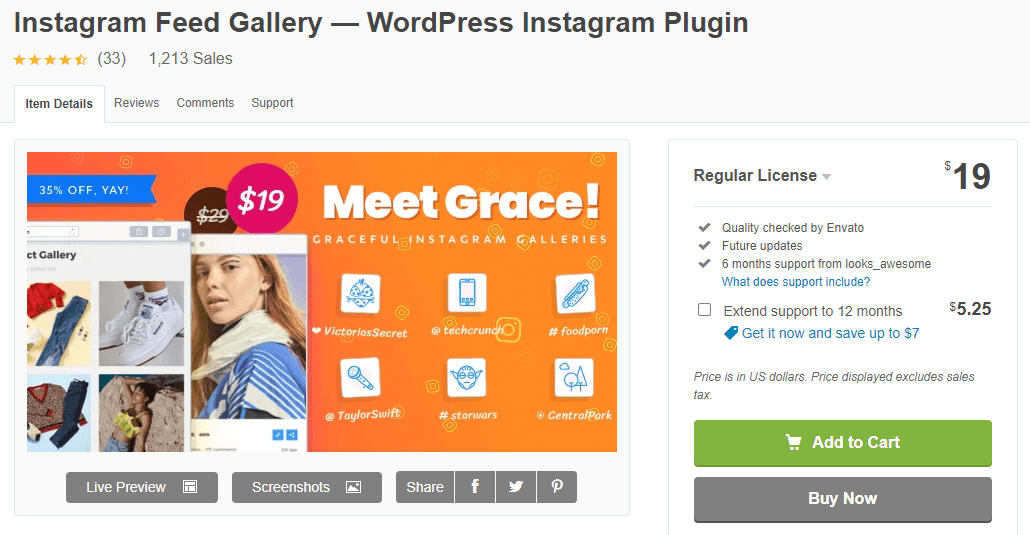Click 'Get it now and save up to $7'
Viewport: 1030px width, 535px height.
(x=830, y=333)
